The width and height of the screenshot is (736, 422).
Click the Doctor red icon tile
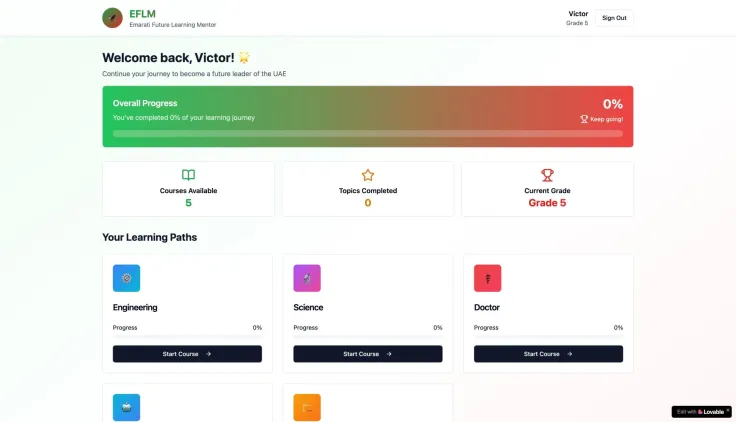click(487, 278)
